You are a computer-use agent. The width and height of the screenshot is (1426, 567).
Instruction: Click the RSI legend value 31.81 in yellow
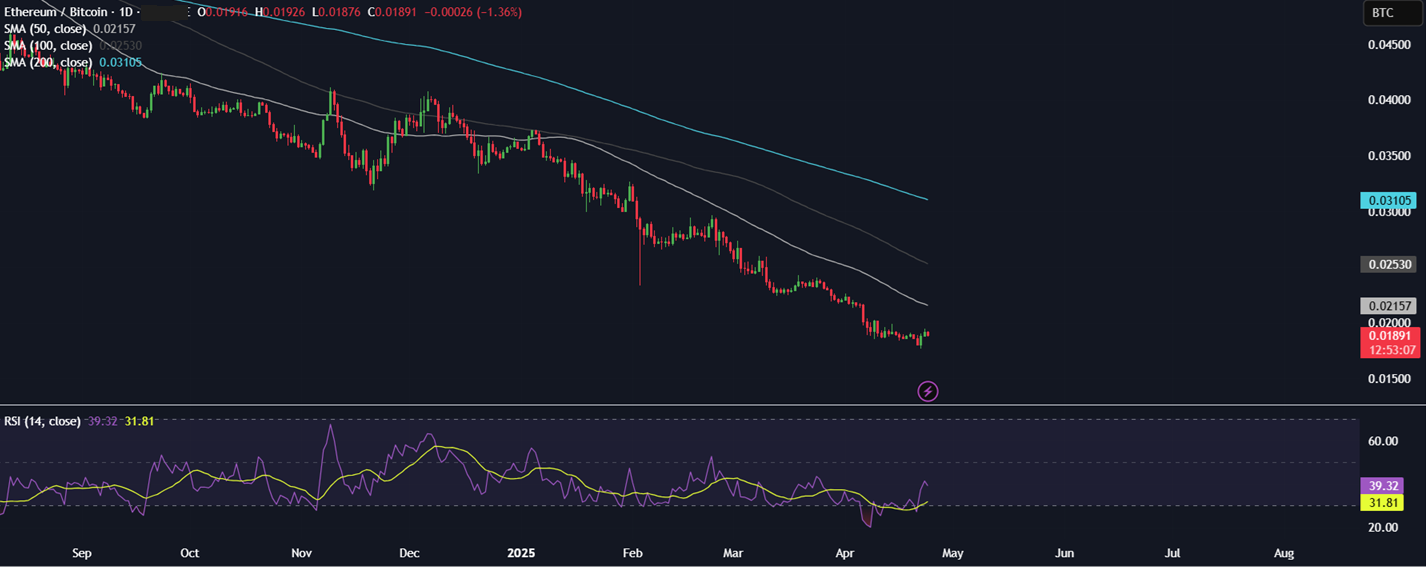[x=139, y=421]
